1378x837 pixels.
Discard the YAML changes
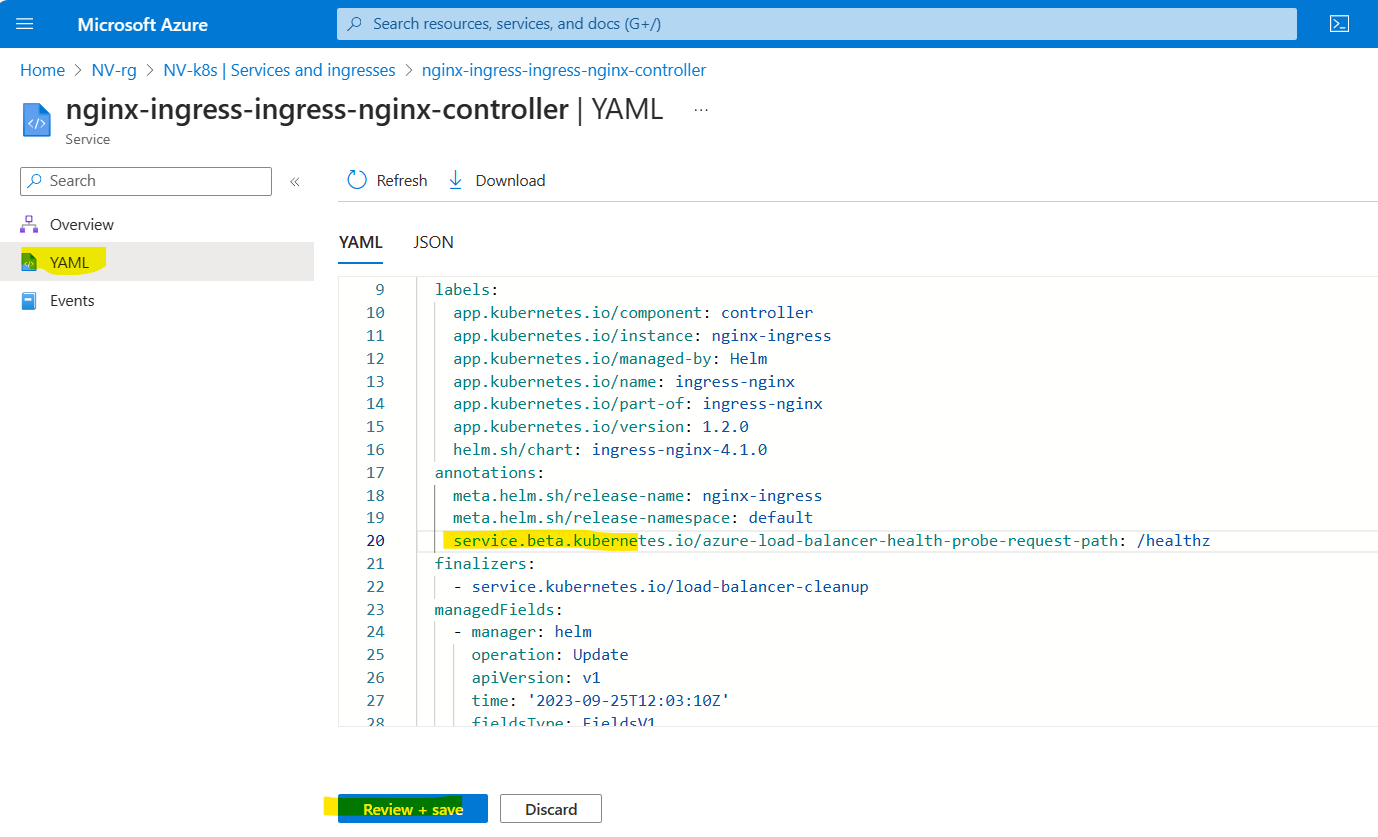[x=550, y=808]
